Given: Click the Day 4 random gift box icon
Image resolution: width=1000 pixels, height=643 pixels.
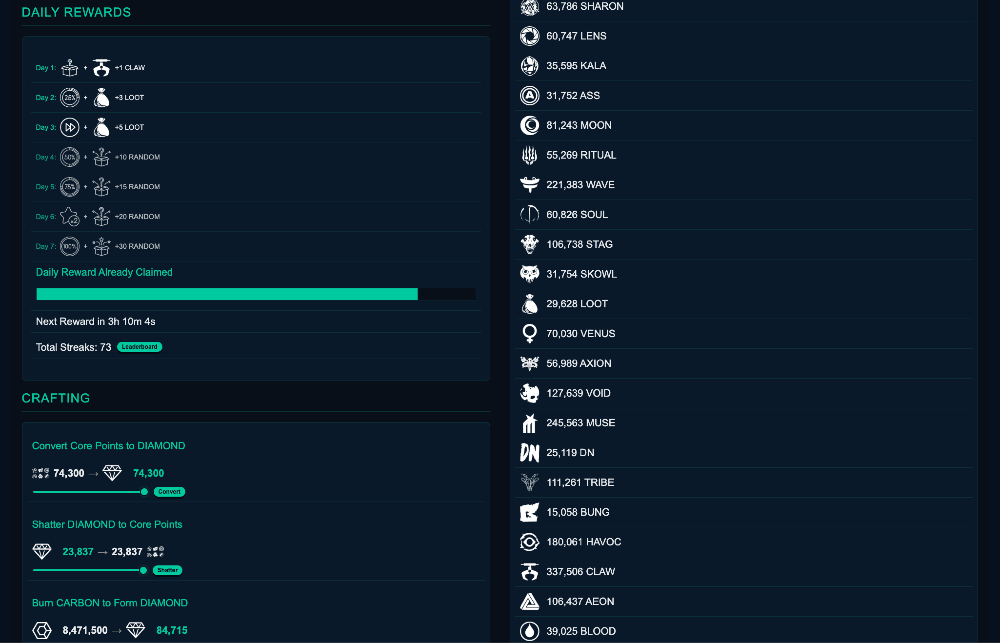Looking at the screenshot, I should [x=101, y=157].
